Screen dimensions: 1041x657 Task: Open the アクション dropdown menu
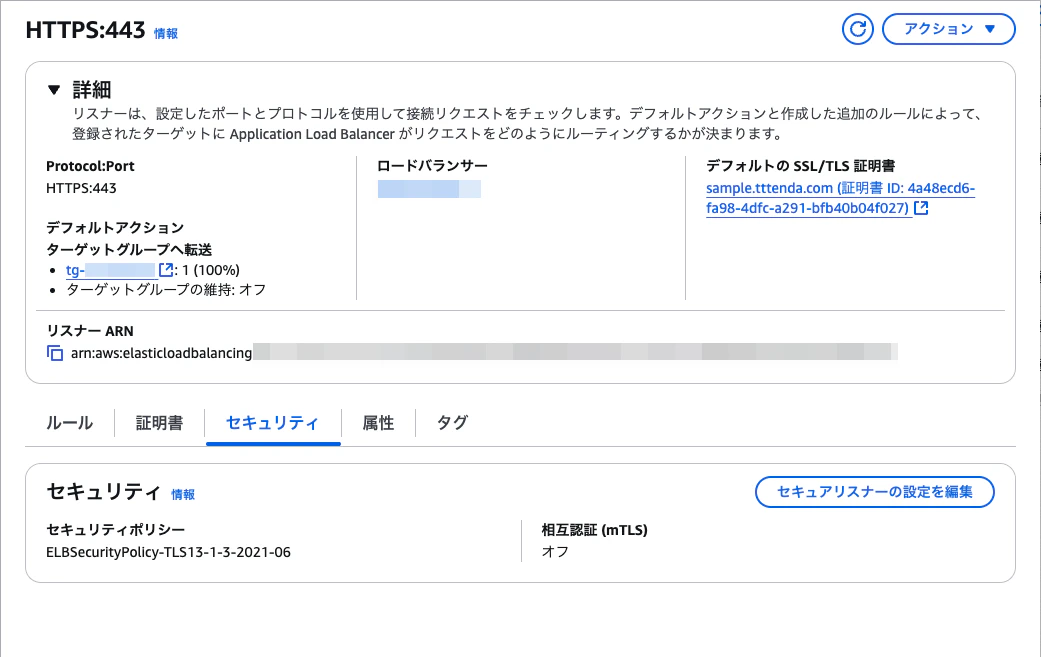948,29
